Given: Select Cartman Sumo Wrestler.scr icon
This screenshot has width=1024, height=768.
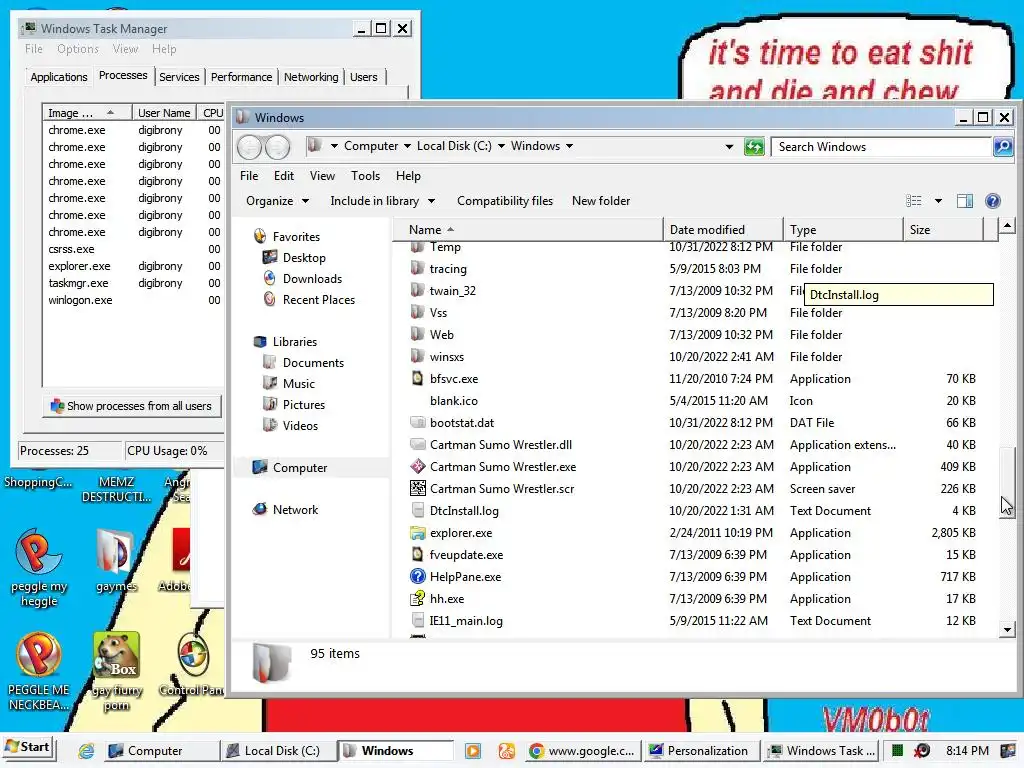Looking at the screenshot, I should click(417, 488).
